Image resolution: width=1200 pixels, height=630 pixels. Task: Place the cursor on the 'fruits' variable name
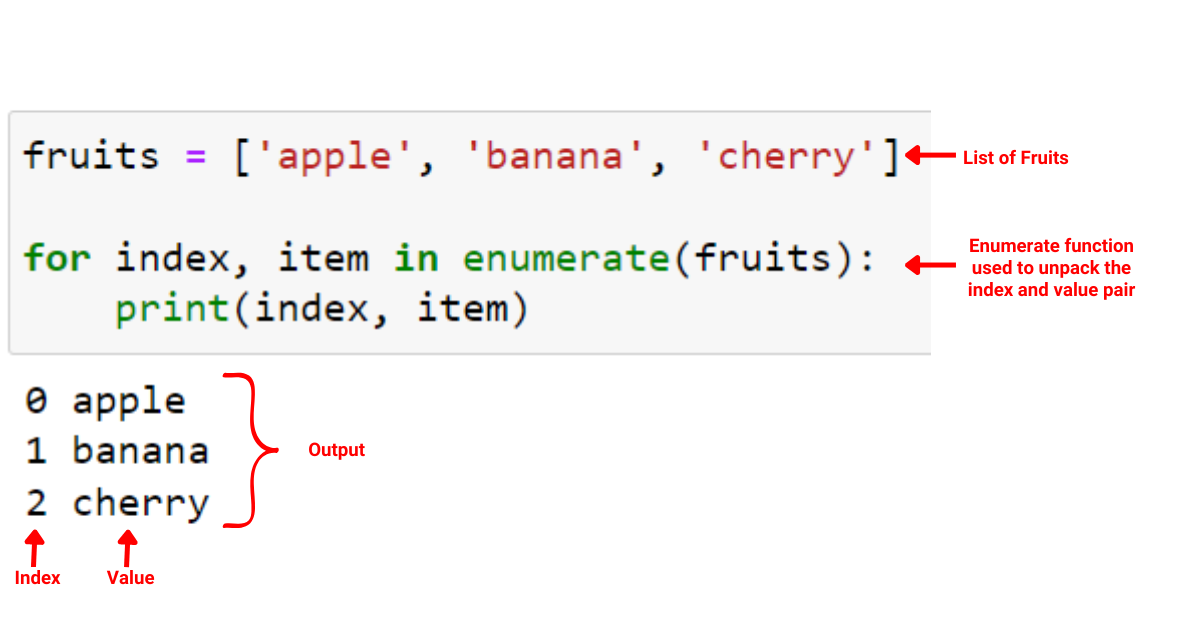pyautogui.click(x=91, y=156)
